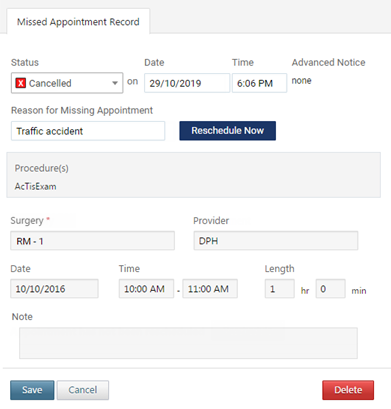This screenshot has width=391, height=409.
Task: Click the start time field 10:00 AM
Action: (x=146, y=289)
